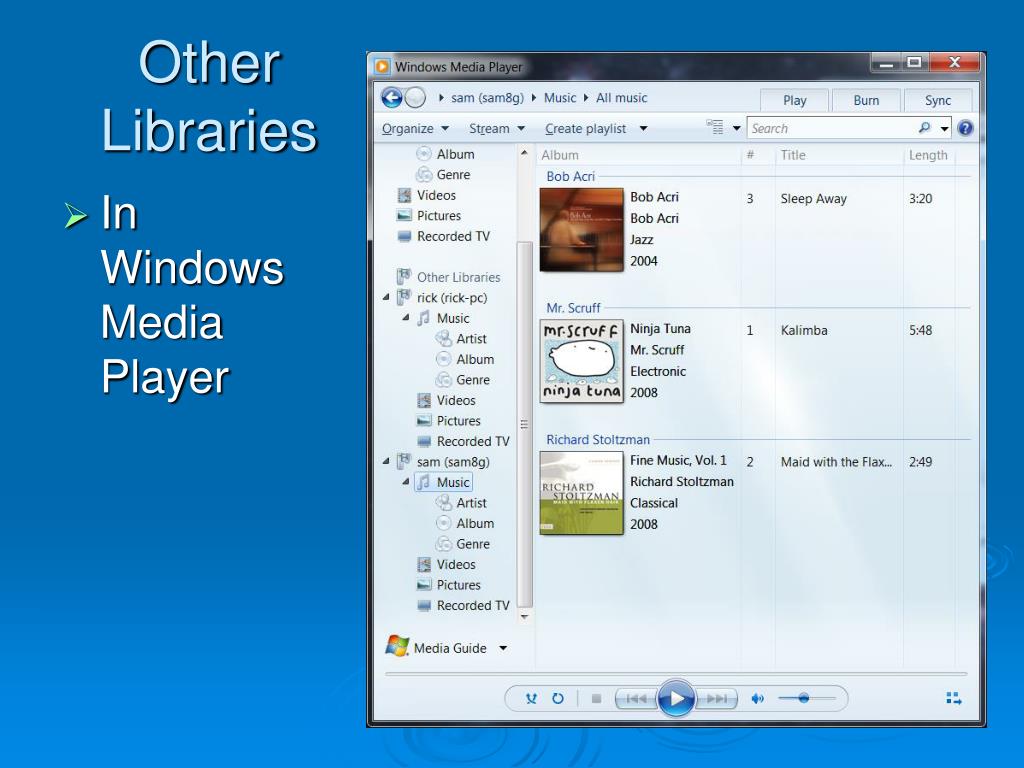Skip to the previous track

point(635,699)
